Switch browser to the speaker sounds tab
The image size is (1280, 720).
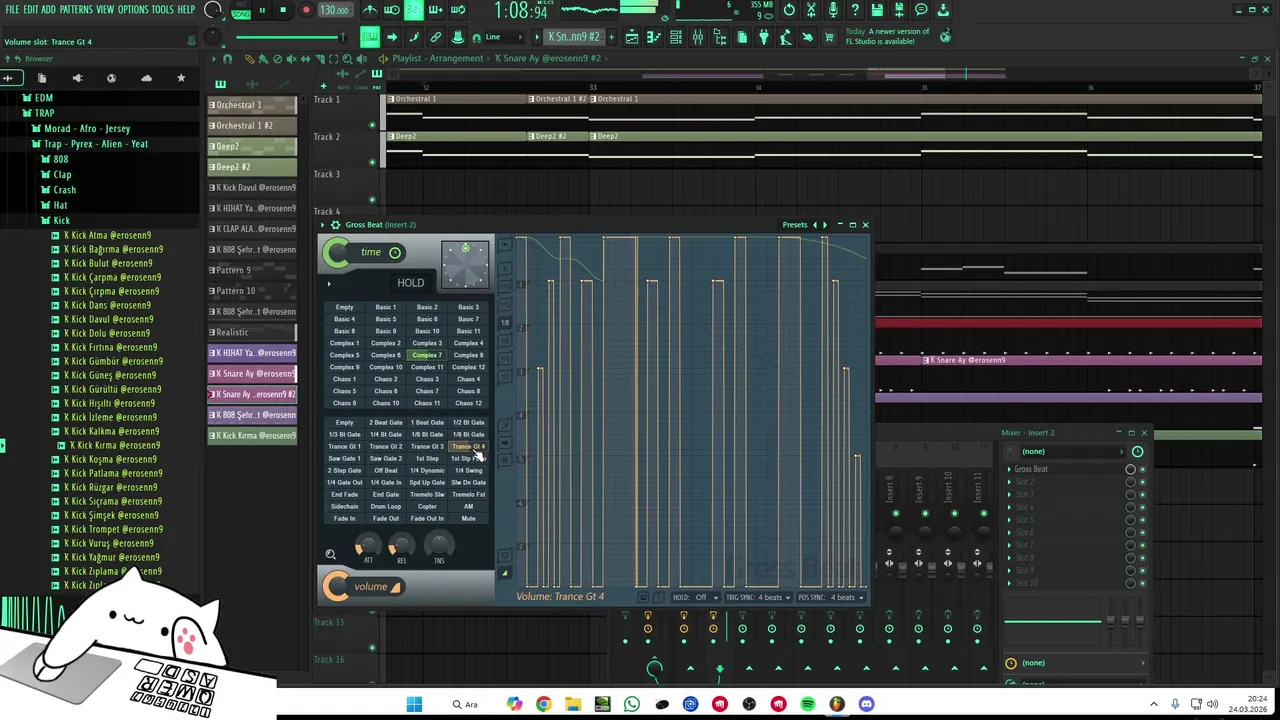click(x=77, y=78)
